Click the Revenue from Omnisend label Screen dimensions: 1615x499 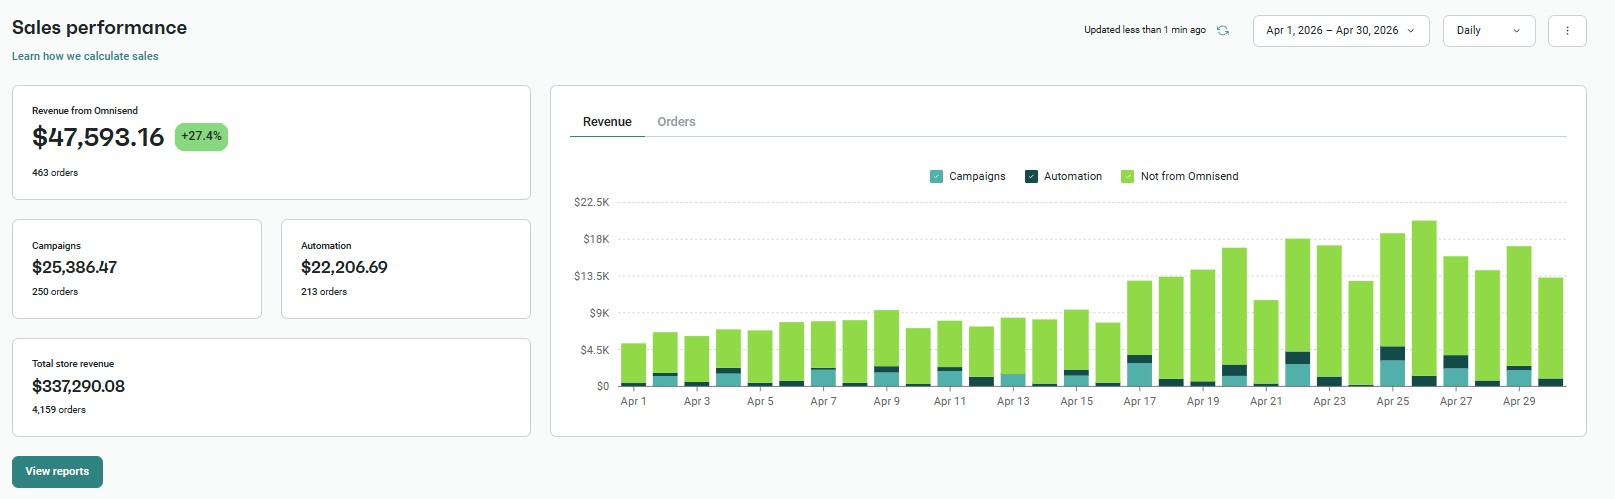[85, 111]
